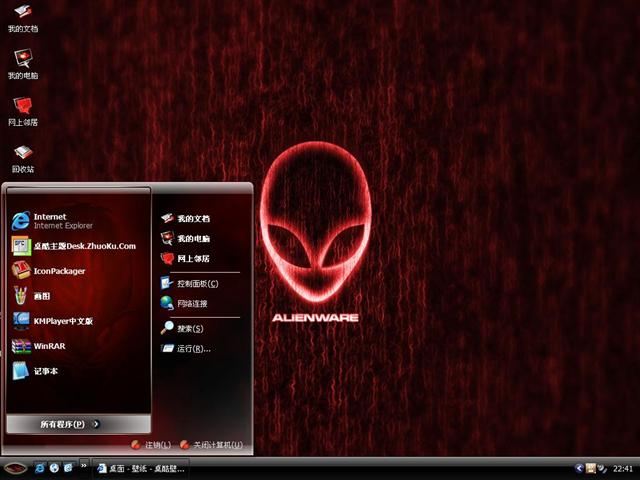Launch Internet Explorer from start menu
This screenshot has height=480, width=640.
78,221
